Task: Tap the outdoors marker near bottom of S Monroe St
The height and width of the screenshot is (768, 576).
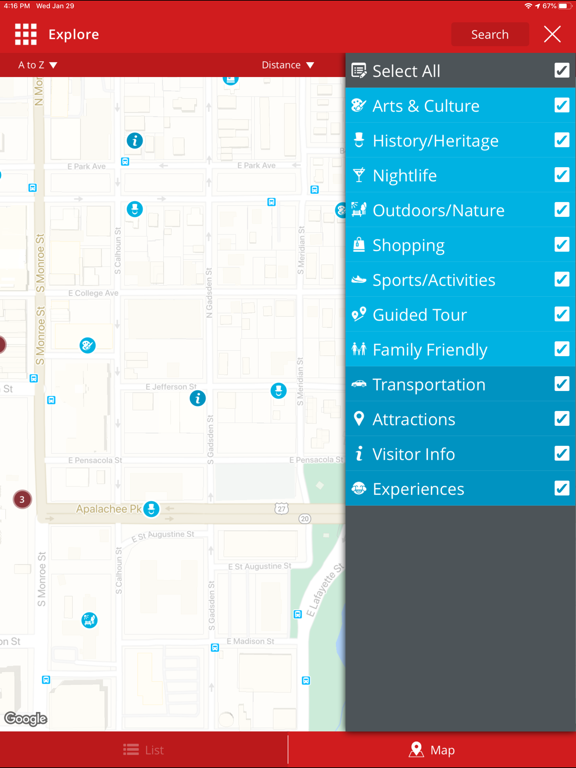Action: tap(89, 620)
